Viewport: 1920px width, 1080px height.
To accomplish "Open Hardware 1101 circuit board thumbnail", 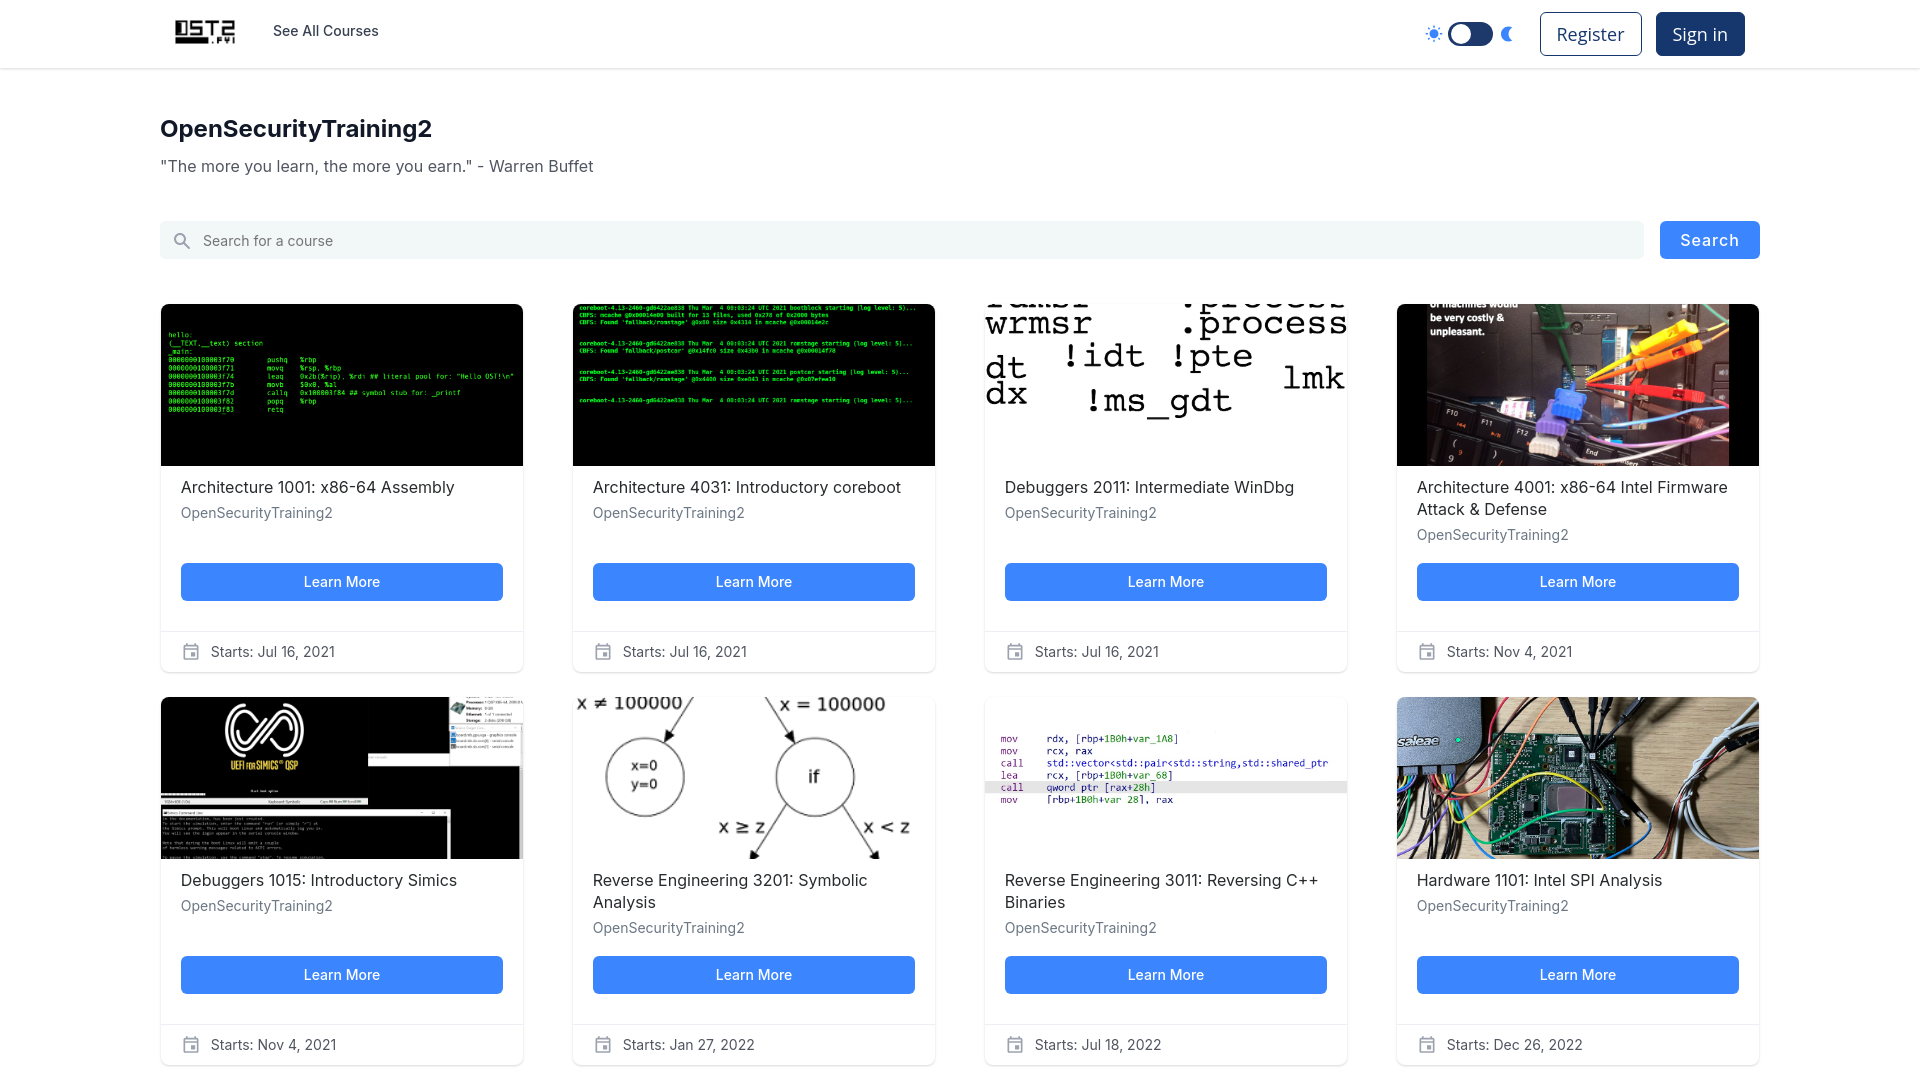I will click(1578, 778).
